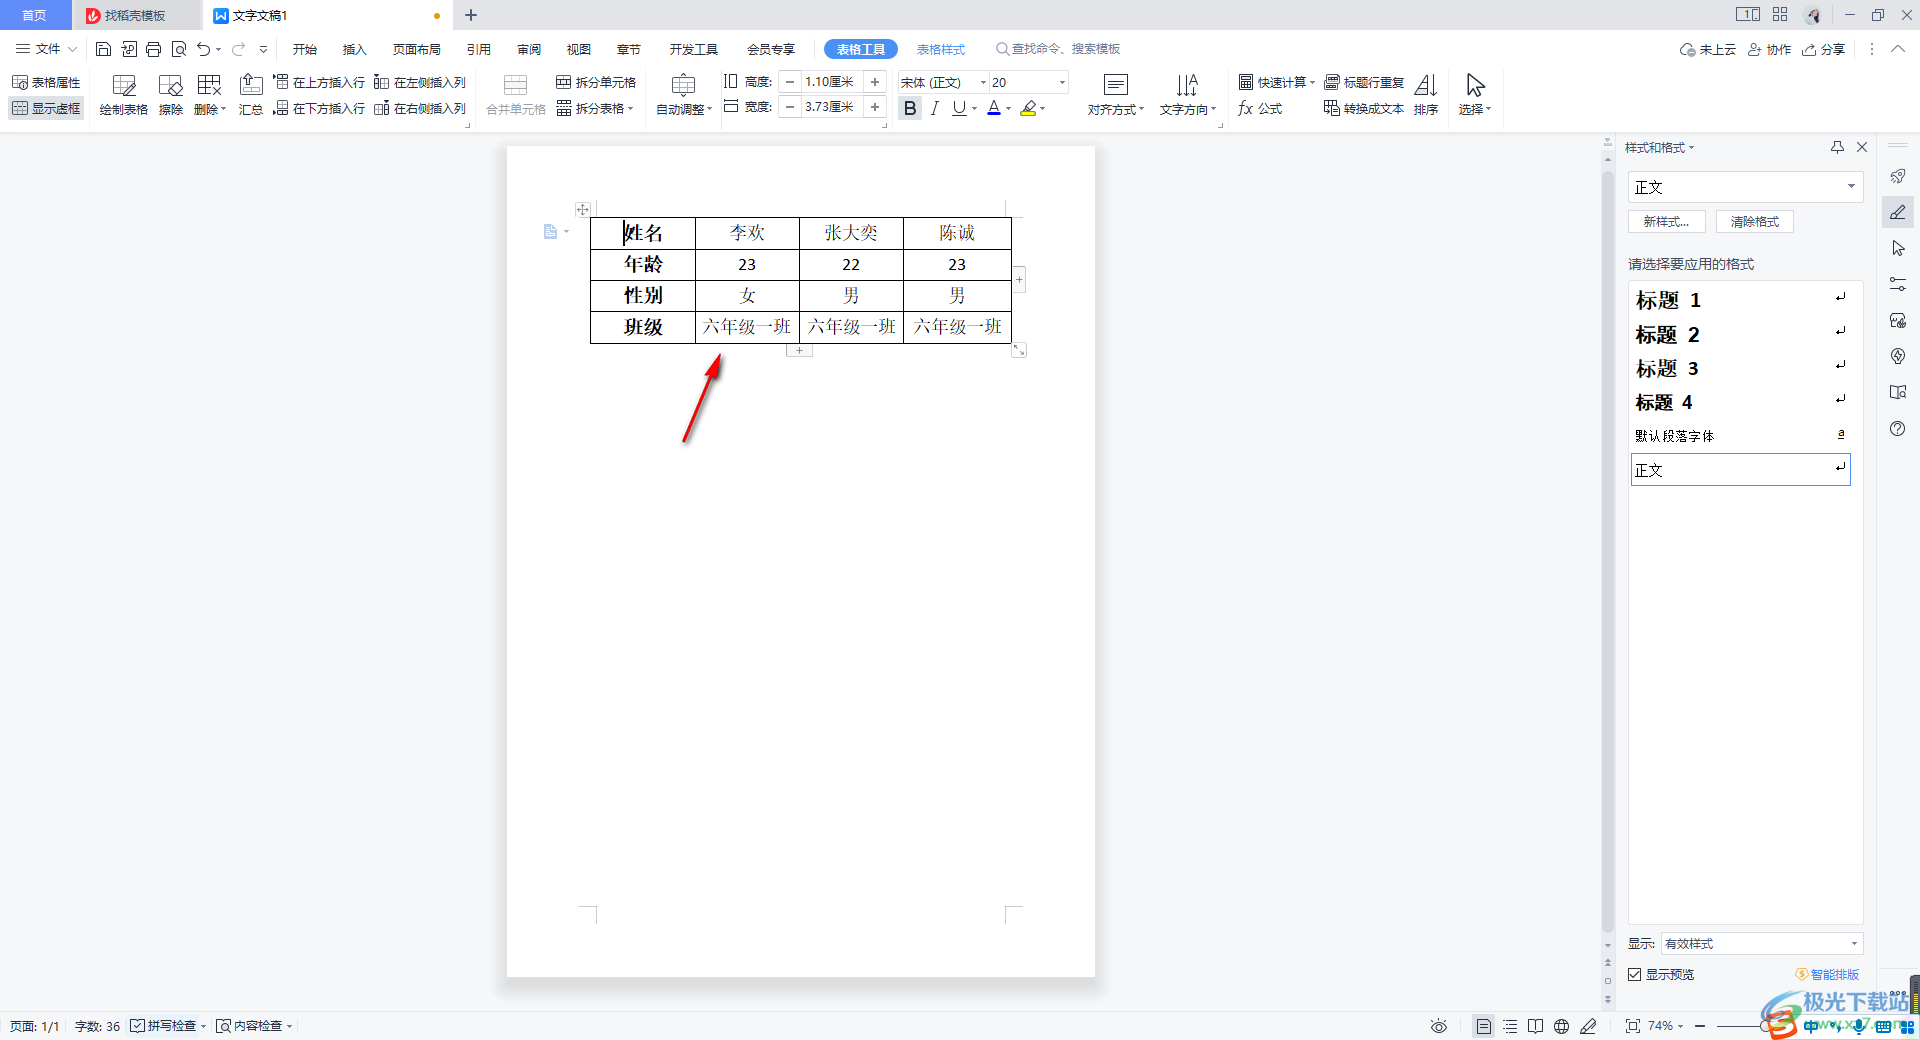
Task: Click the 协作 (Collaborate) button
Action: coord(1769,49)
